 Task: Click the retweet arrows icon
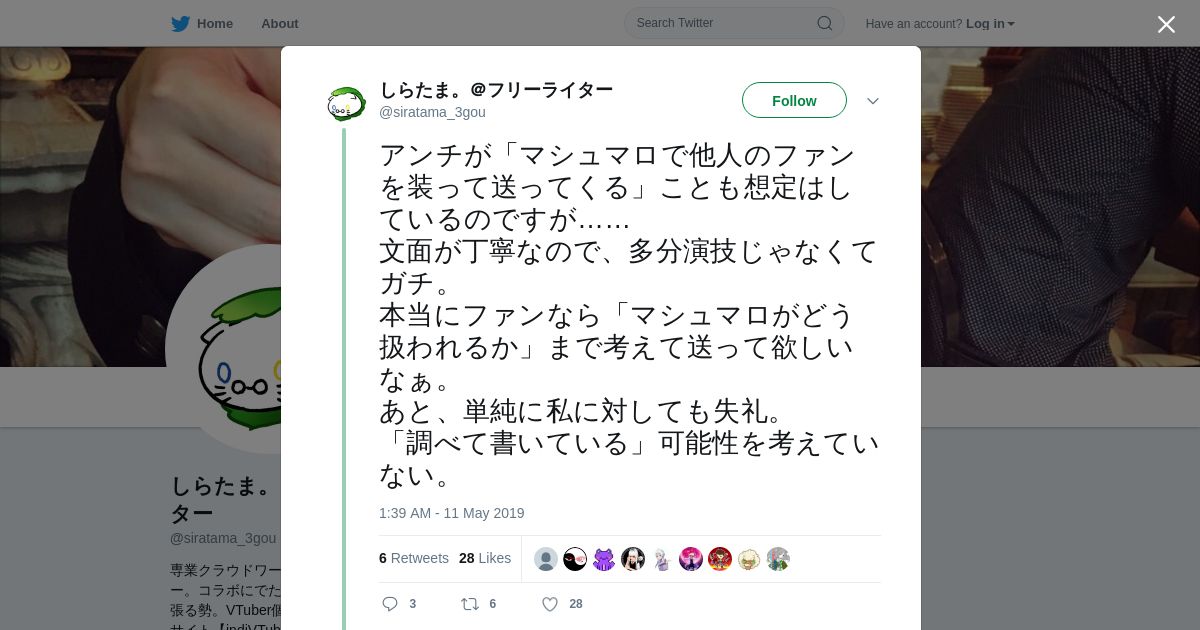(x=469, y=604)
